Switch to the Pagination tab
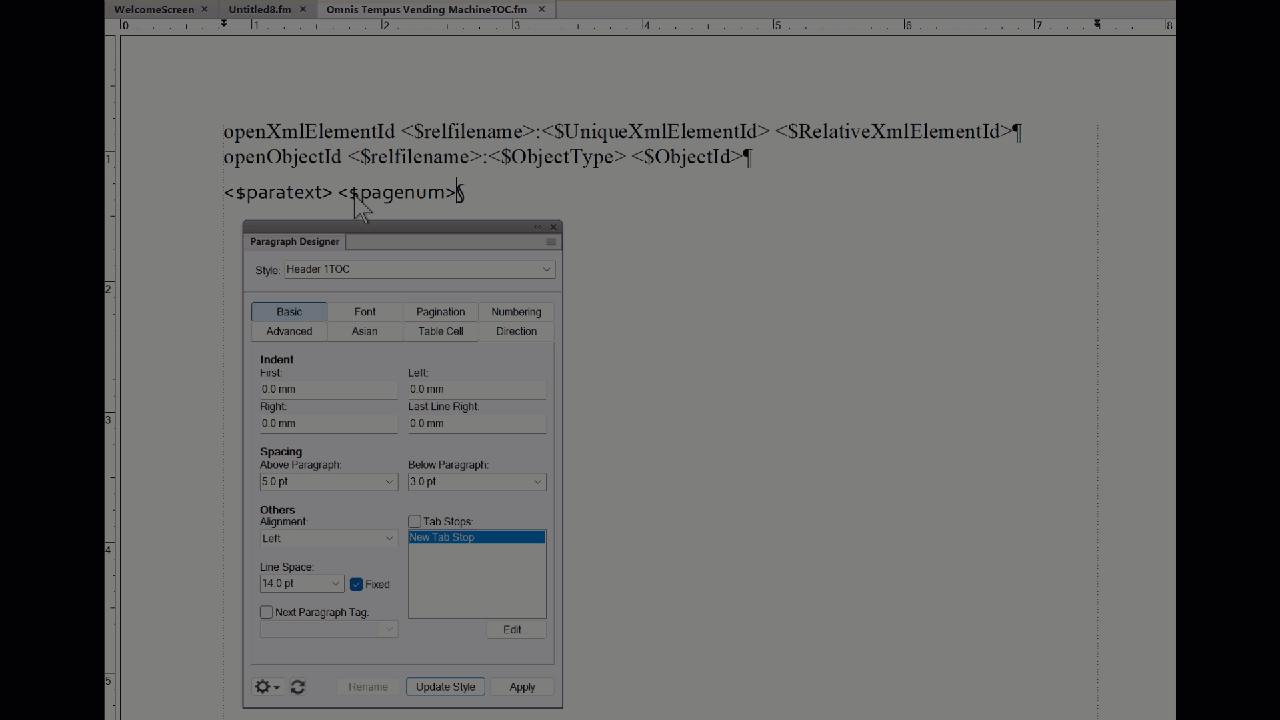Viewport: 1280px width, 720px height. point(440,312)
